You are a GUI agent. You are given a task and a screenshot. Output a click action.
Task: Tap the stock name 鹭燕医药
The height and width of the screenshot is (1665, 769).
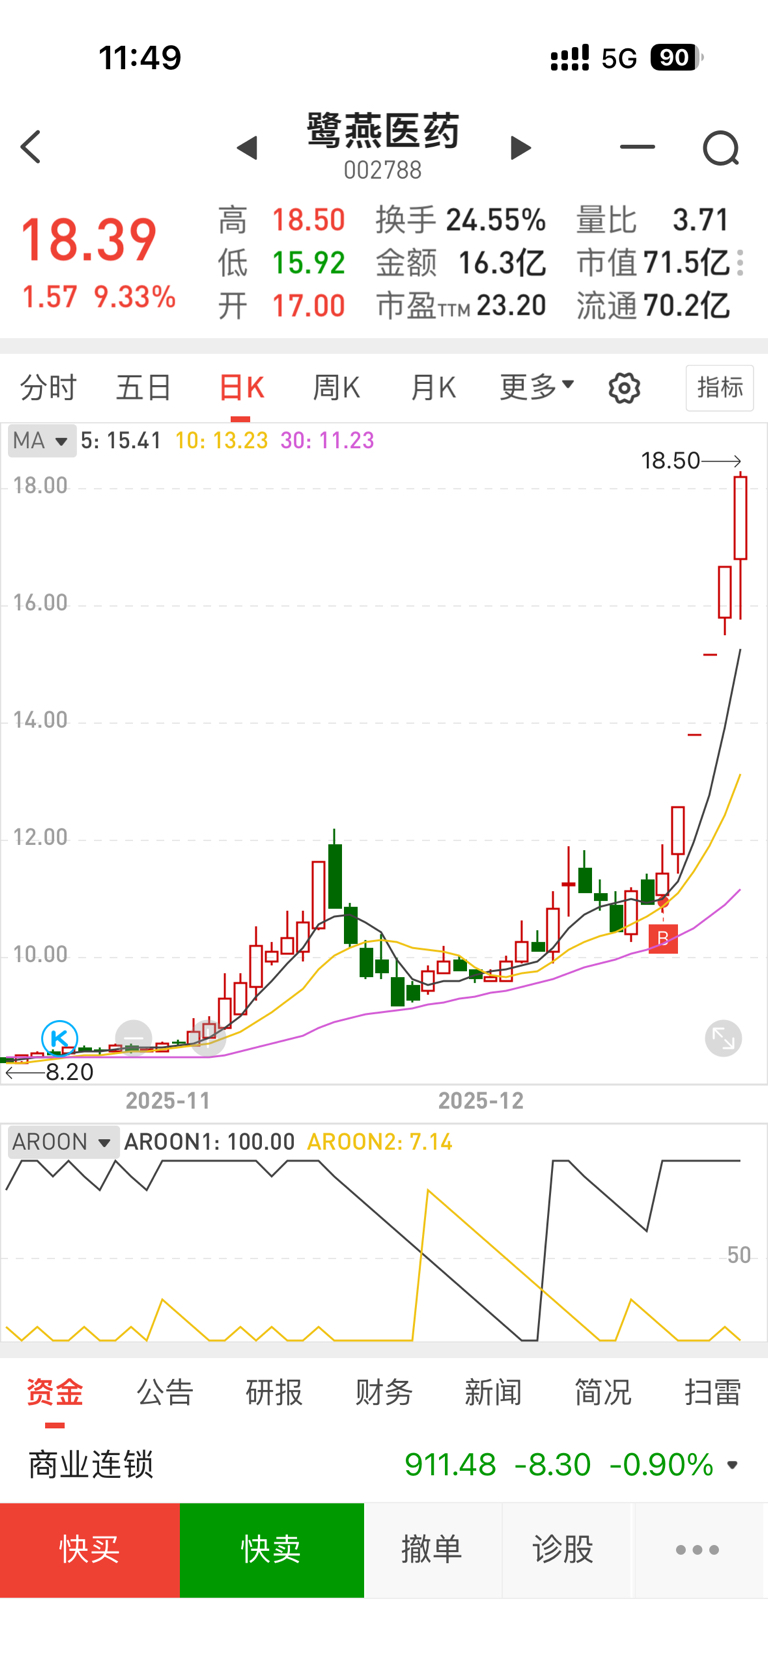point(383,131)
